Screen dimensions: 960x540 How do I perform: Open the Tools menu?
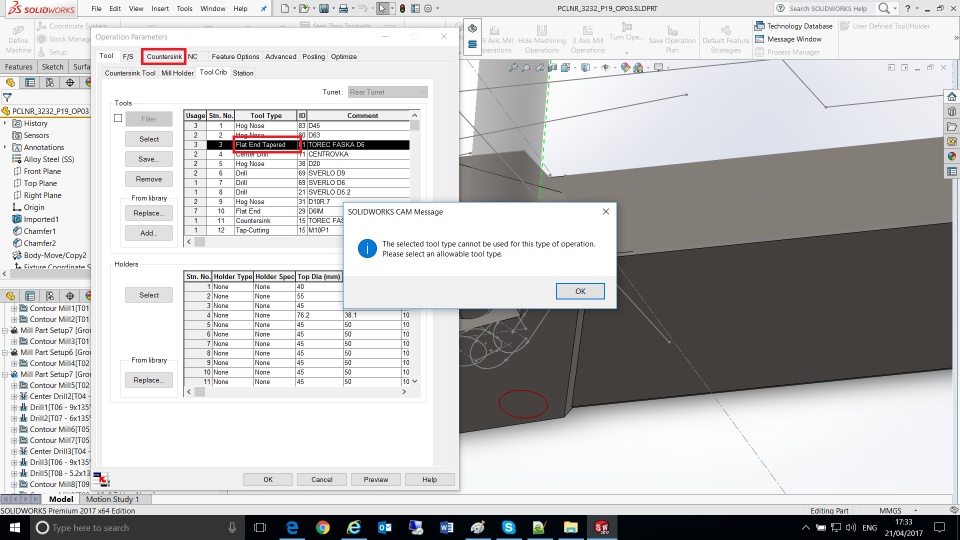(184, 9)
